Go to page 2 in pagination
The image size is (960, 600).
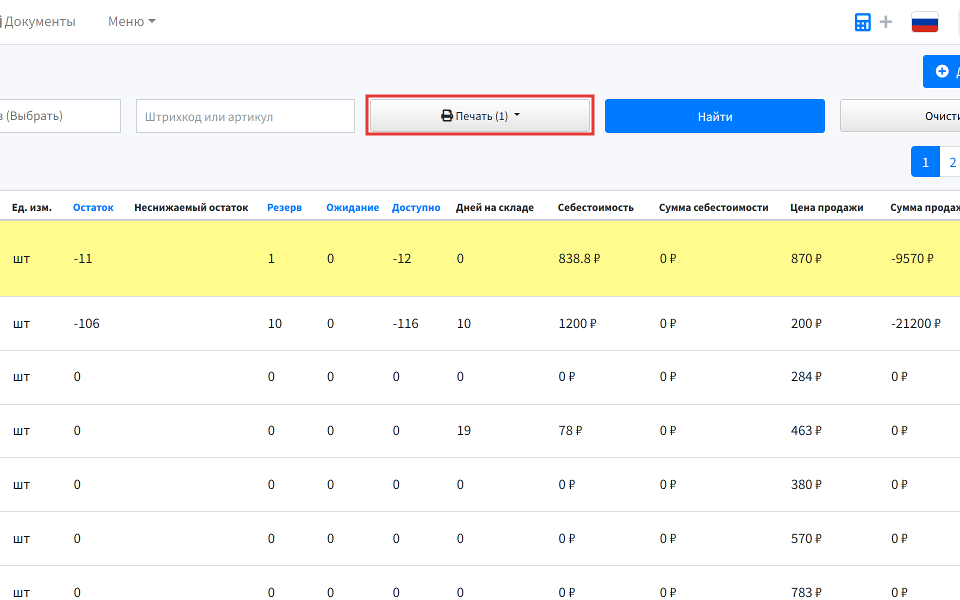(x=950, y=162)
